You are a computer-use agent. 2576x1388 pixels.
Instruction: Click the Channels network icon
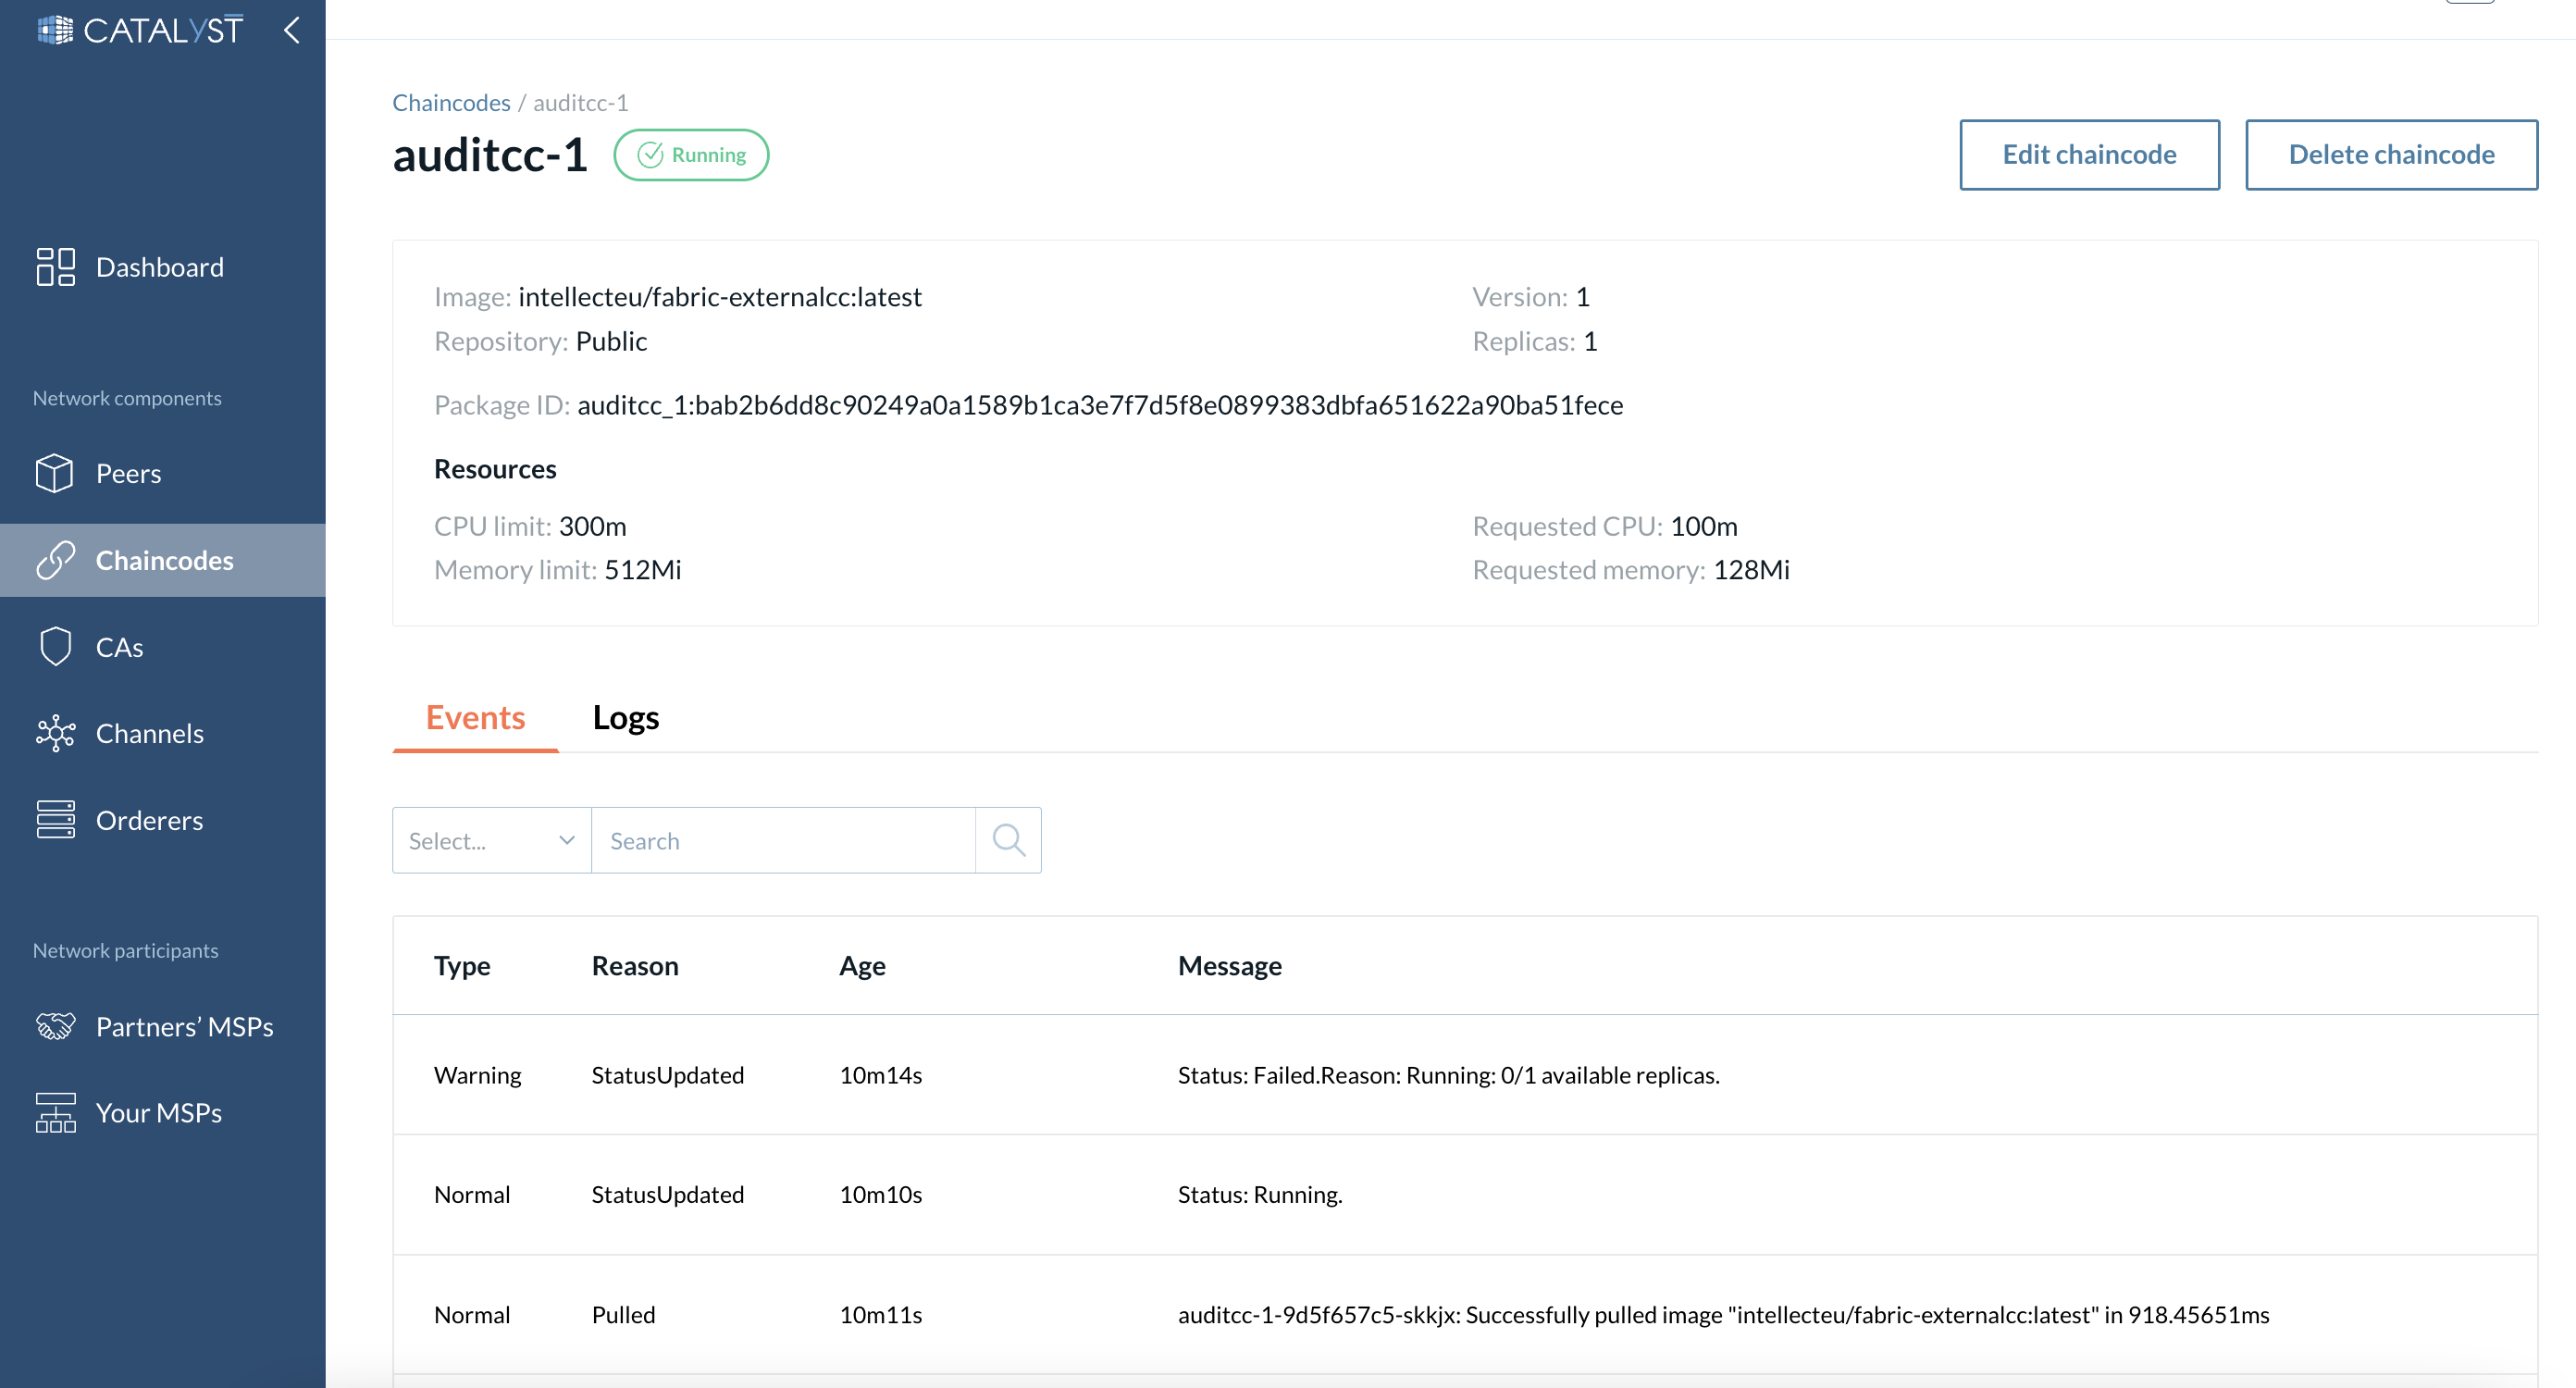[x=55, y=733]
